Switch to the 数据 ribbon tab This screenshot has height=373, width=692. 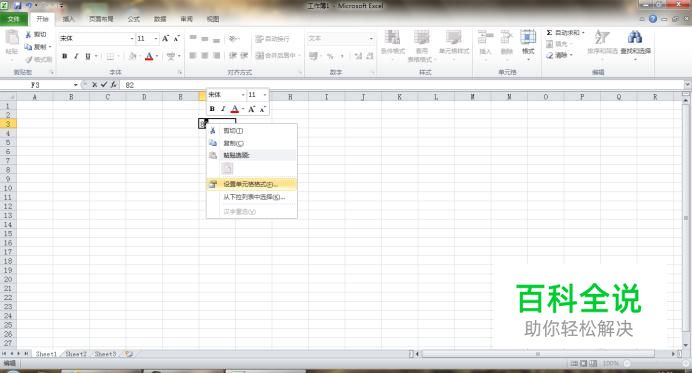(160, 19)
